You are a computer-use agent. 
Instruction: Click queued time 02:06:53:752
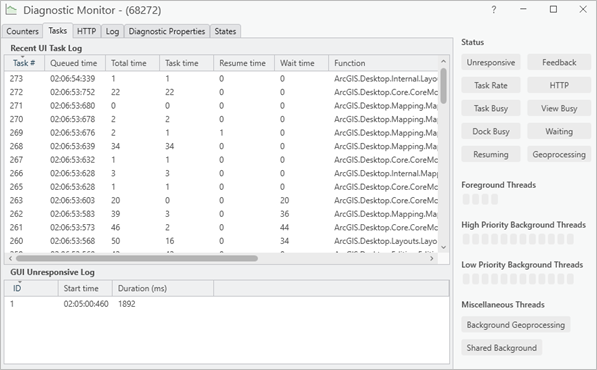72,92
